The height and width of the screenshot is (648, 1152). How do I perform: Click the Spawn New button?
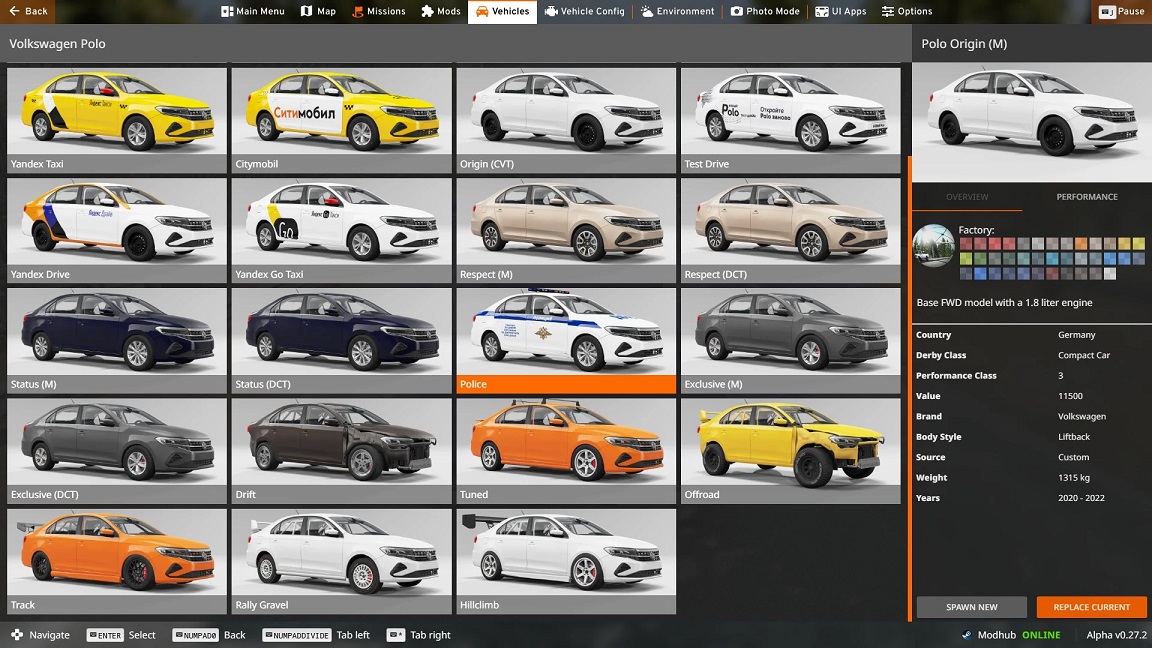coord(971,607)
